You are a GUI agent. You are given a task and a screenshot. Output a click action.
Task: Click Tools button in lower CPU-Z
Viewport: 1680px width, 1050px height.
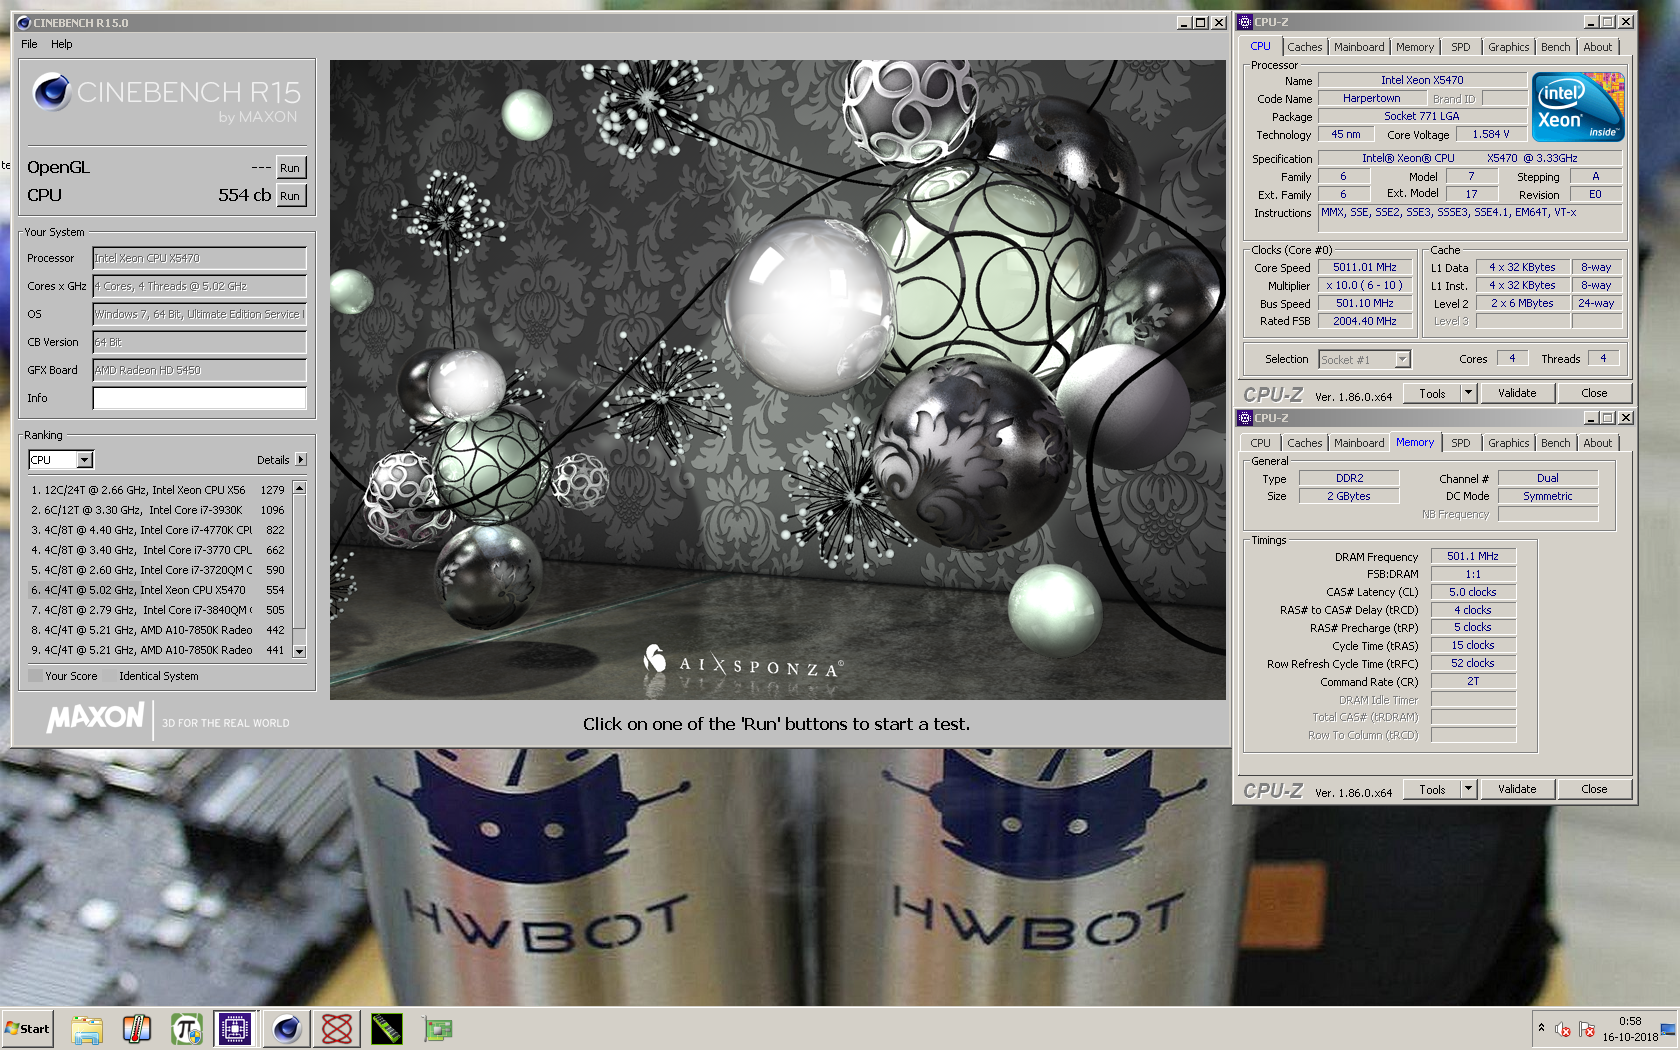[1432, 789]
